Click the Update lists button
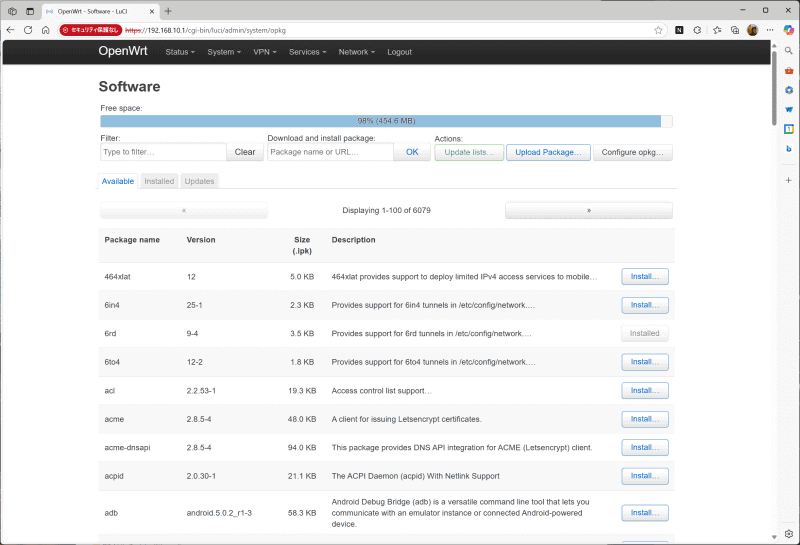 [x=469, y=152]
